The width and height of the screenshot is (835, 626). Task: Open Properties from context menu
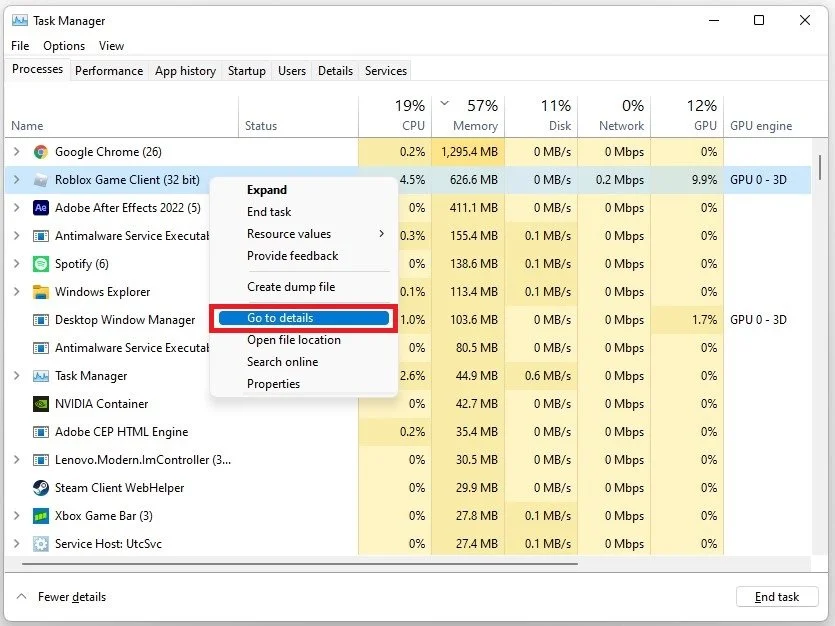pos(304,384)
